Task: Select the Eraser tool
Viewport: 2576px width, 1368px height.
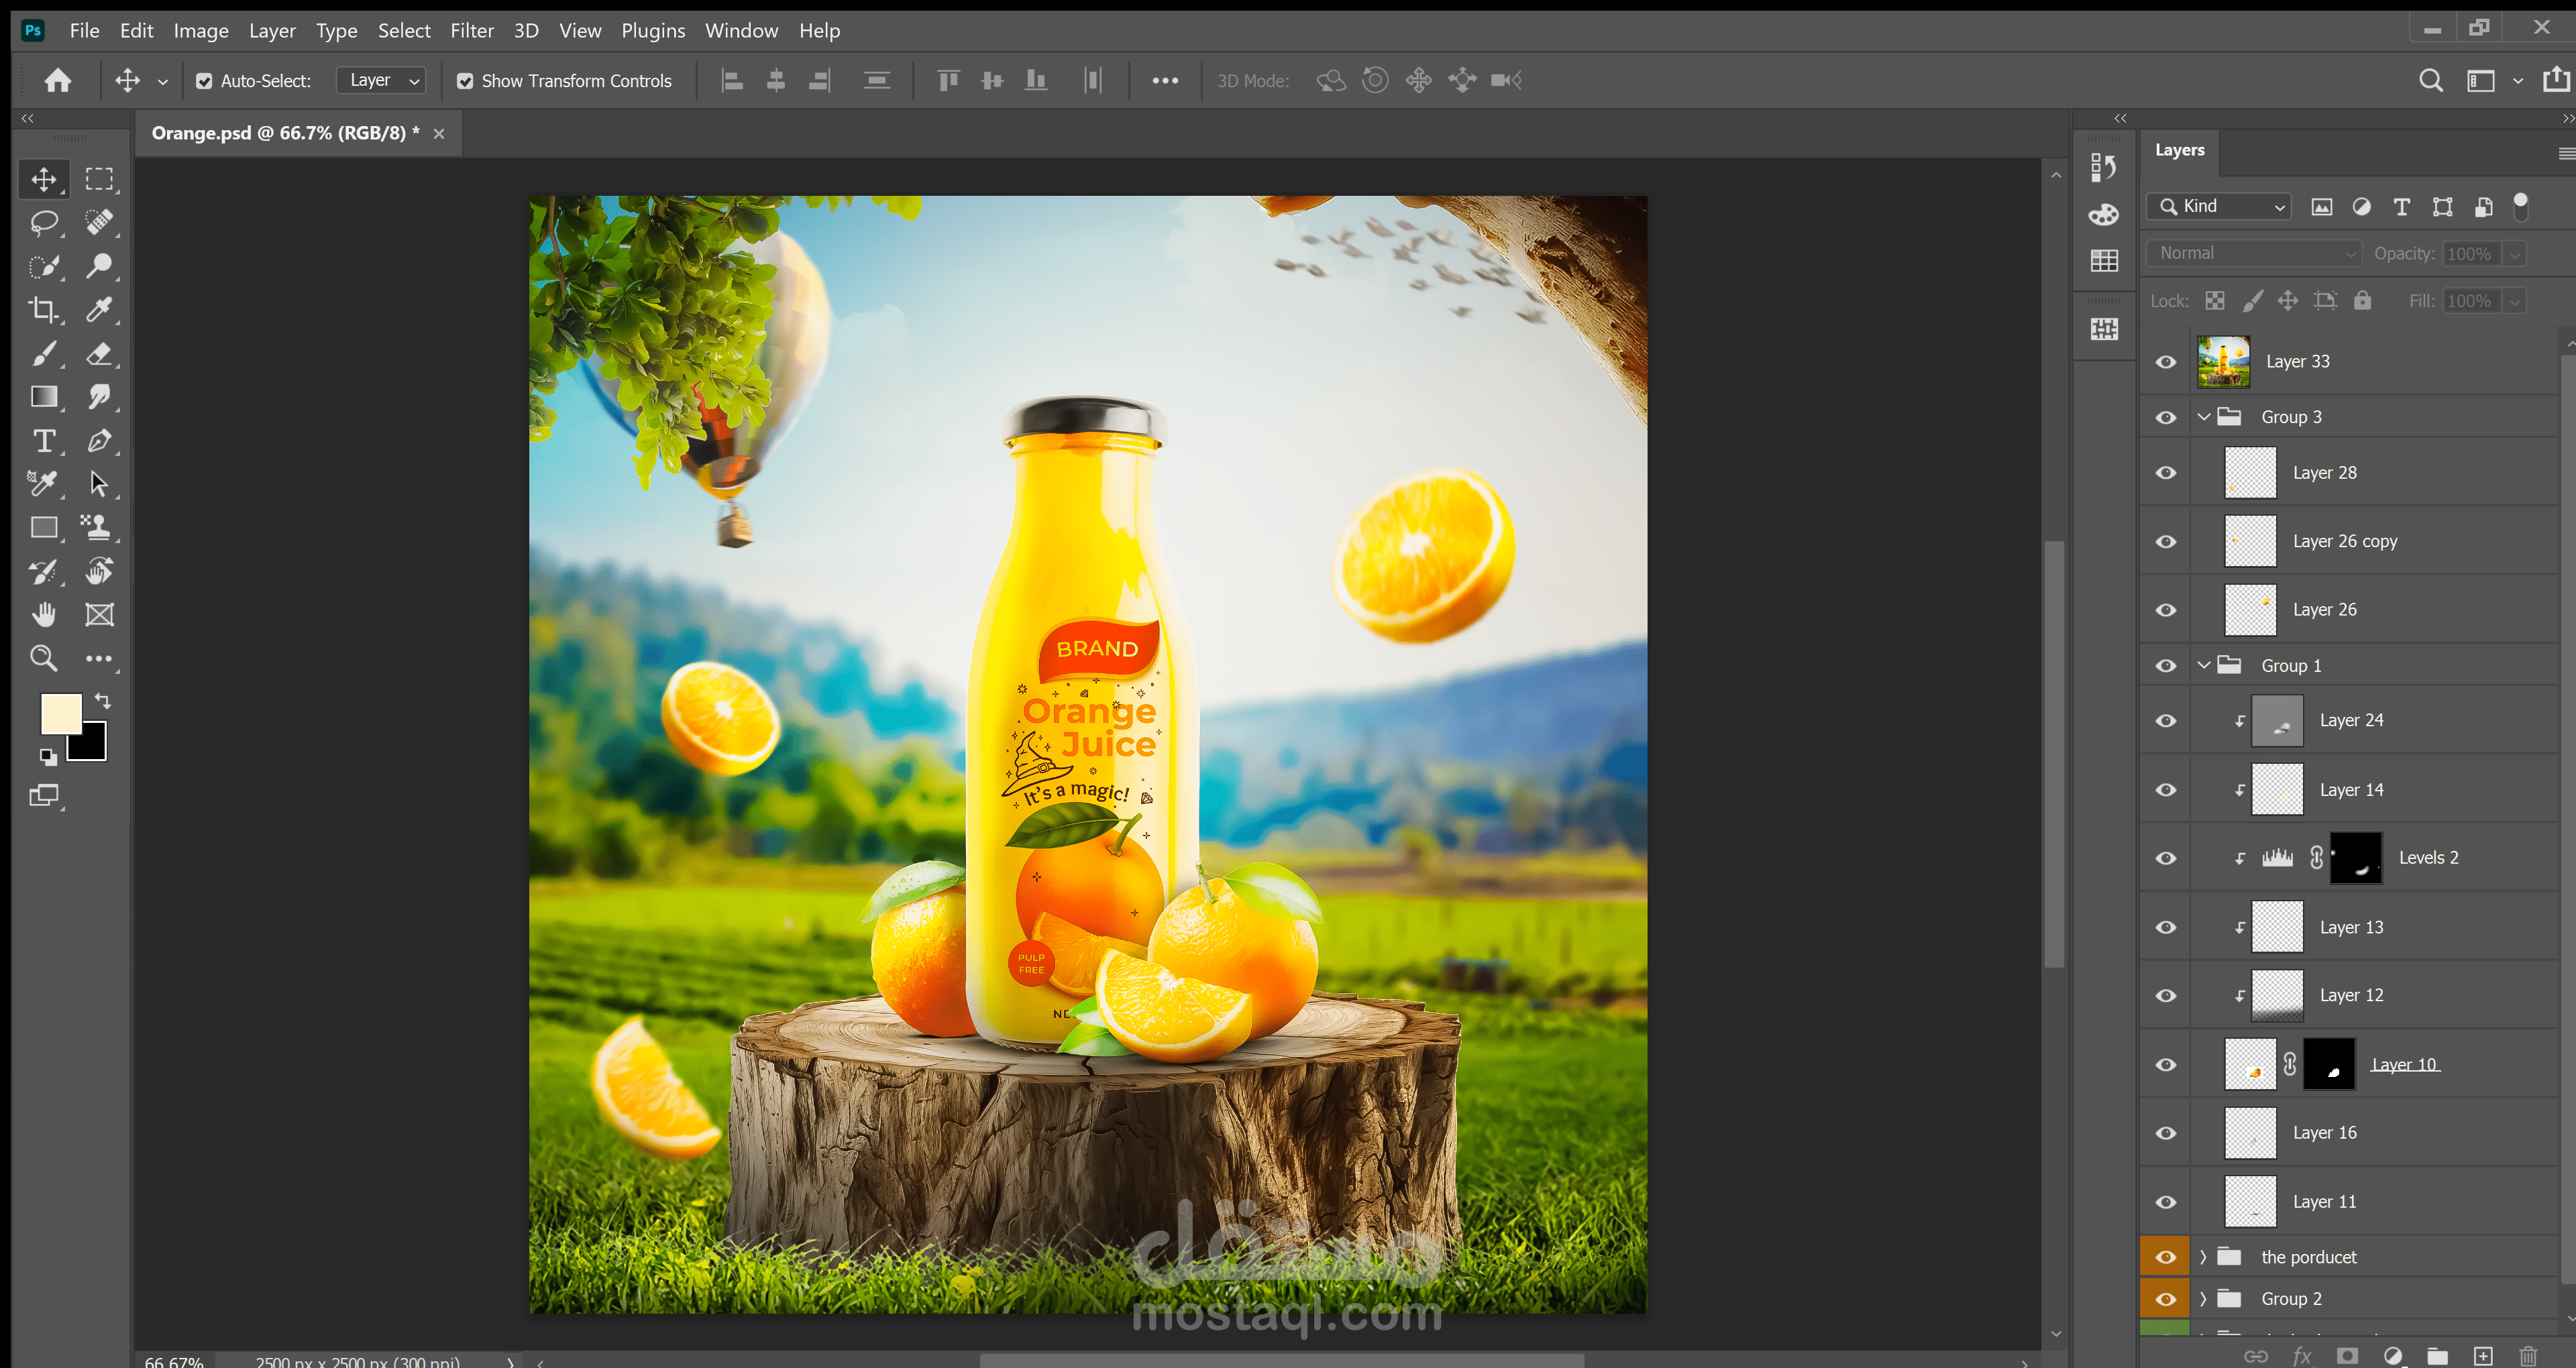Action: 99,354
